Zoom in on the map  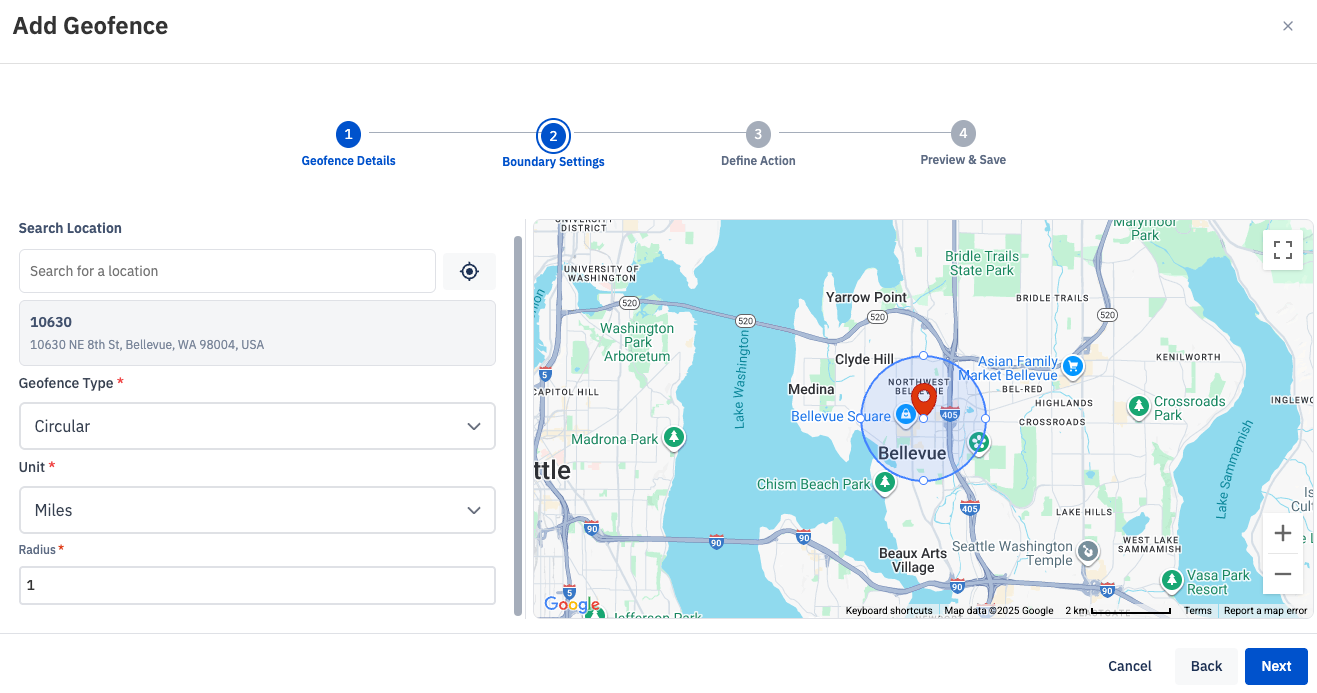point(1283,533)
